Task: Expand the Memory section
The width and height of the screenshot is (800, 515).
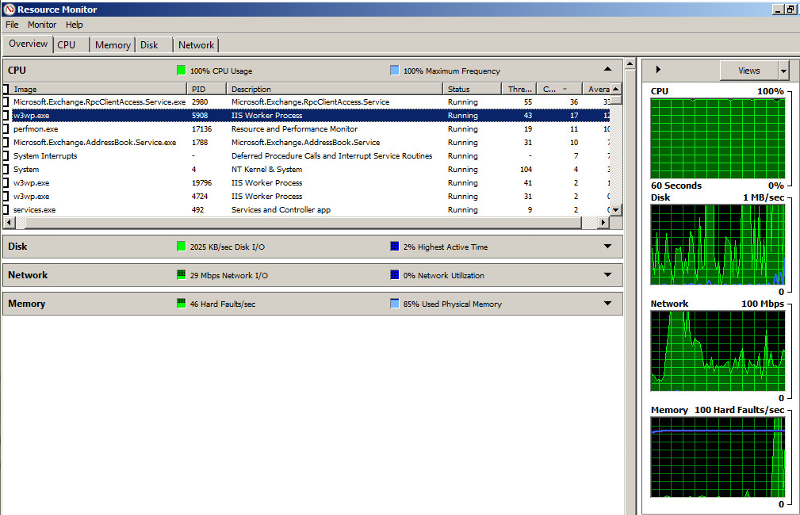Action: (607, 303)
